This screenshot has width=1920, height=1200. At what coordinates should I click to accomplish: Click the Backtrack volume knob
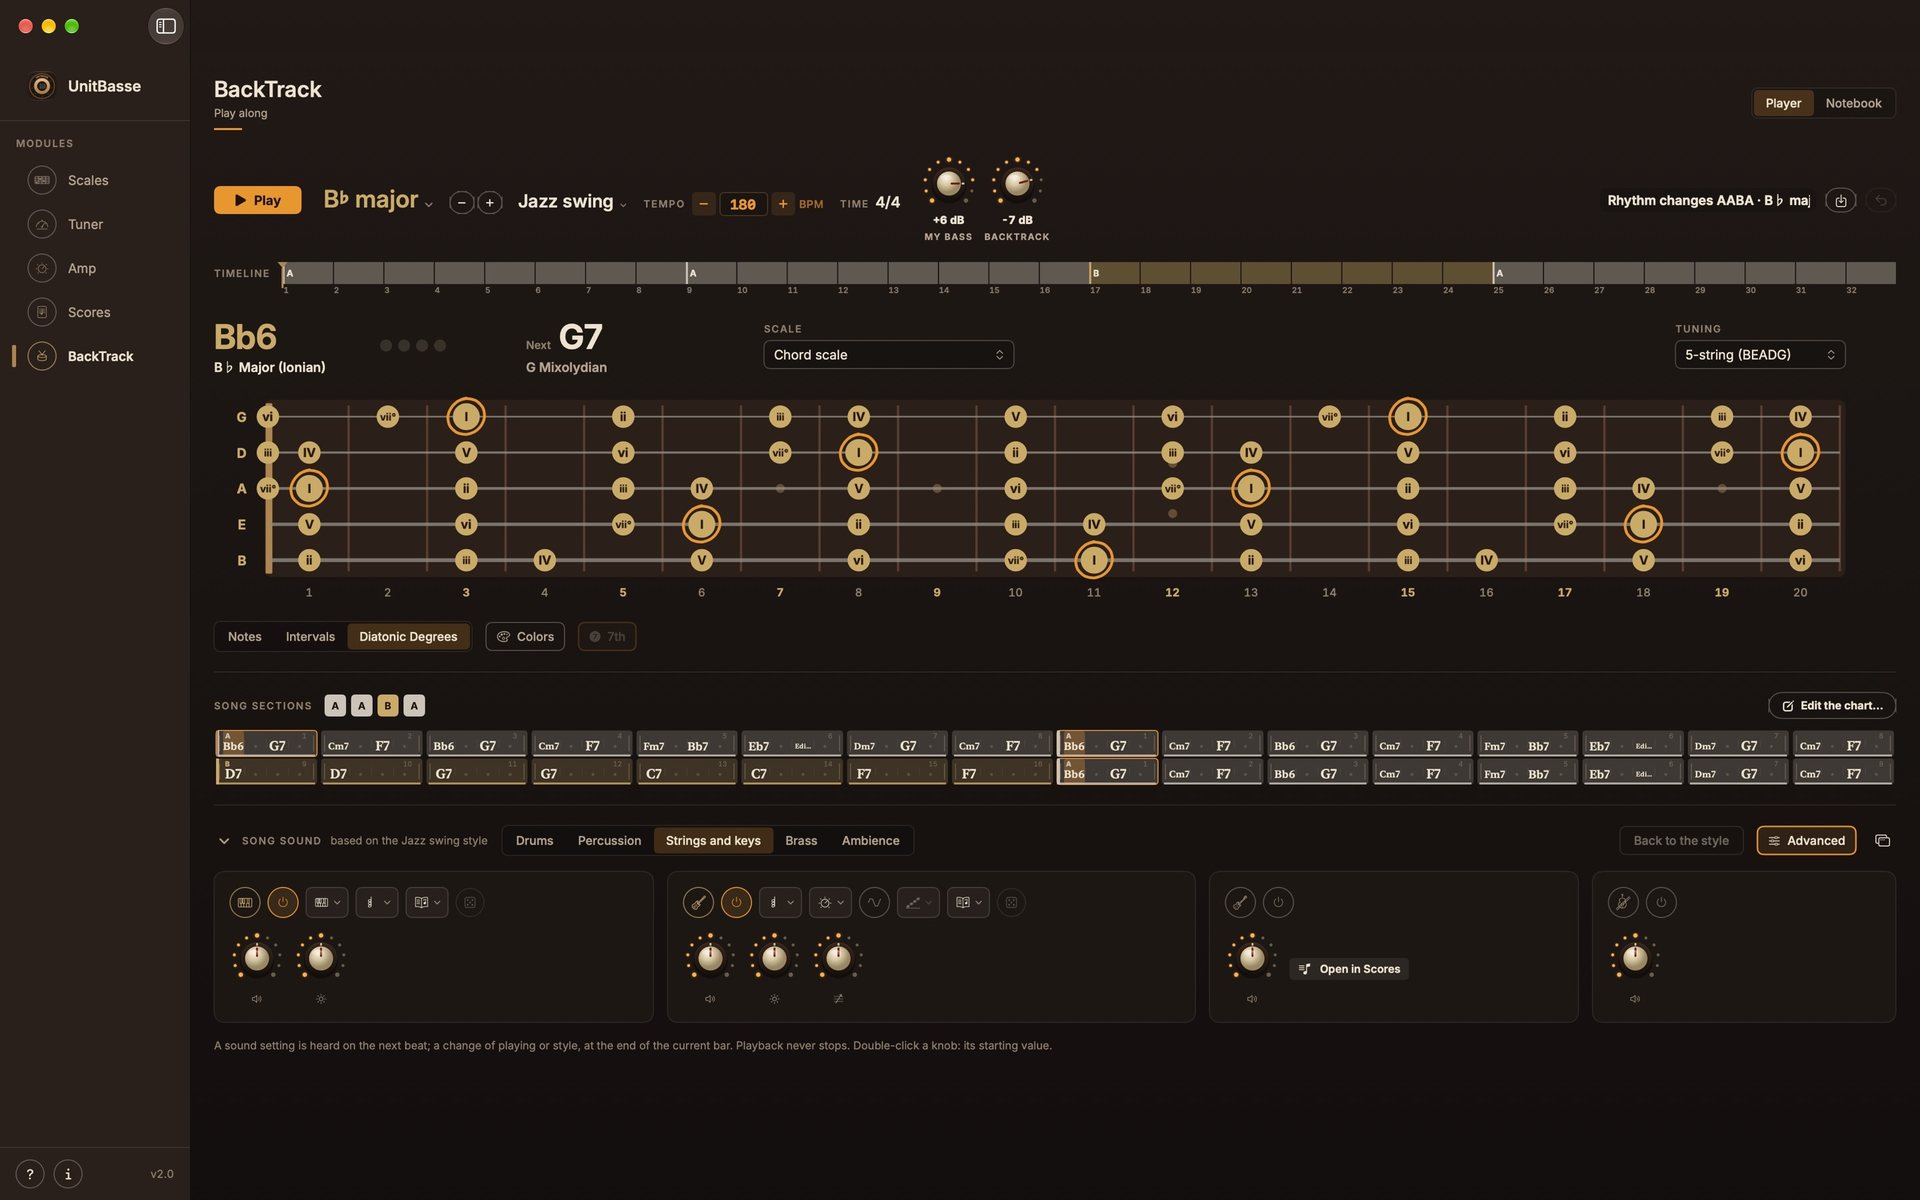1017,183
